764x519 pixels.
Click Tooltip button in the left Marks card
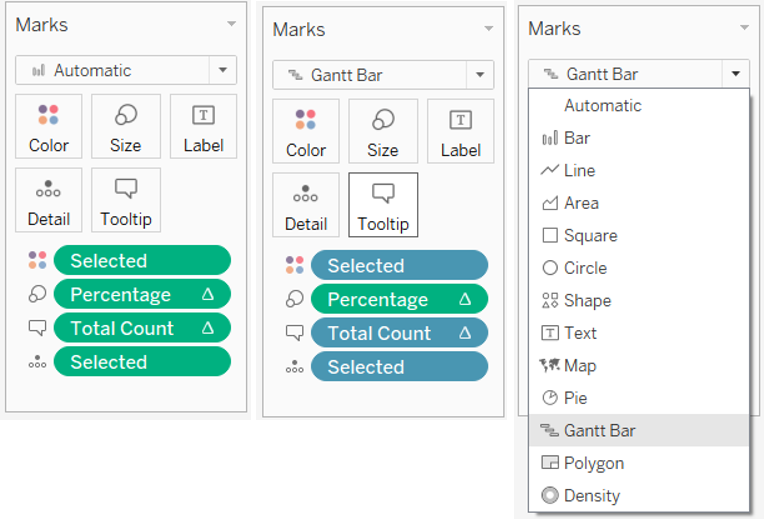[x=126, y=200]
